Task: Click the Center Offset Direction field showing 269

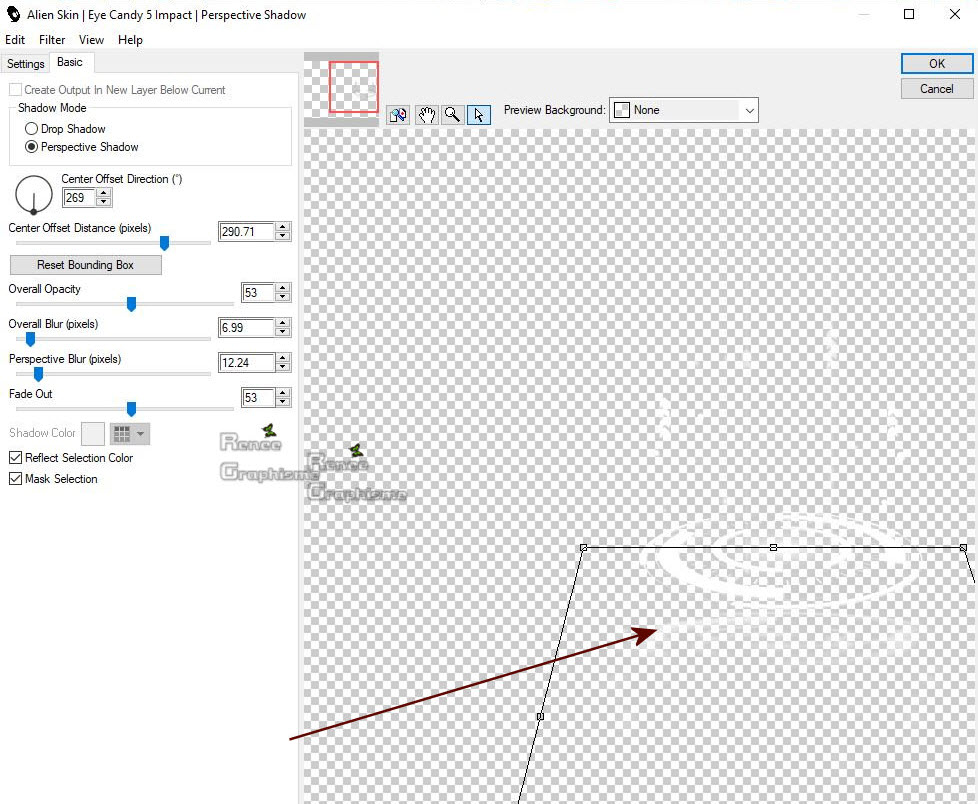Action: coord(79,198)
